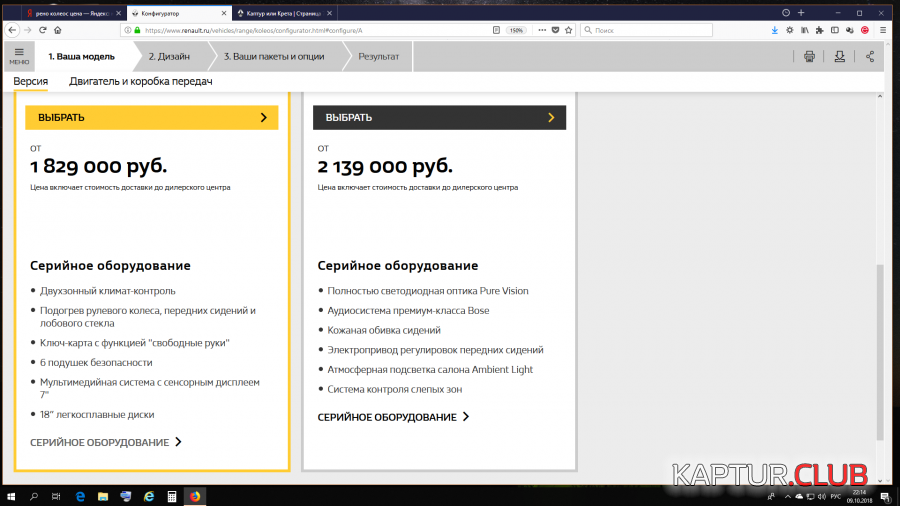Close the Конфигуратор tab
The image size is (900, 506).
click(224, 13)
